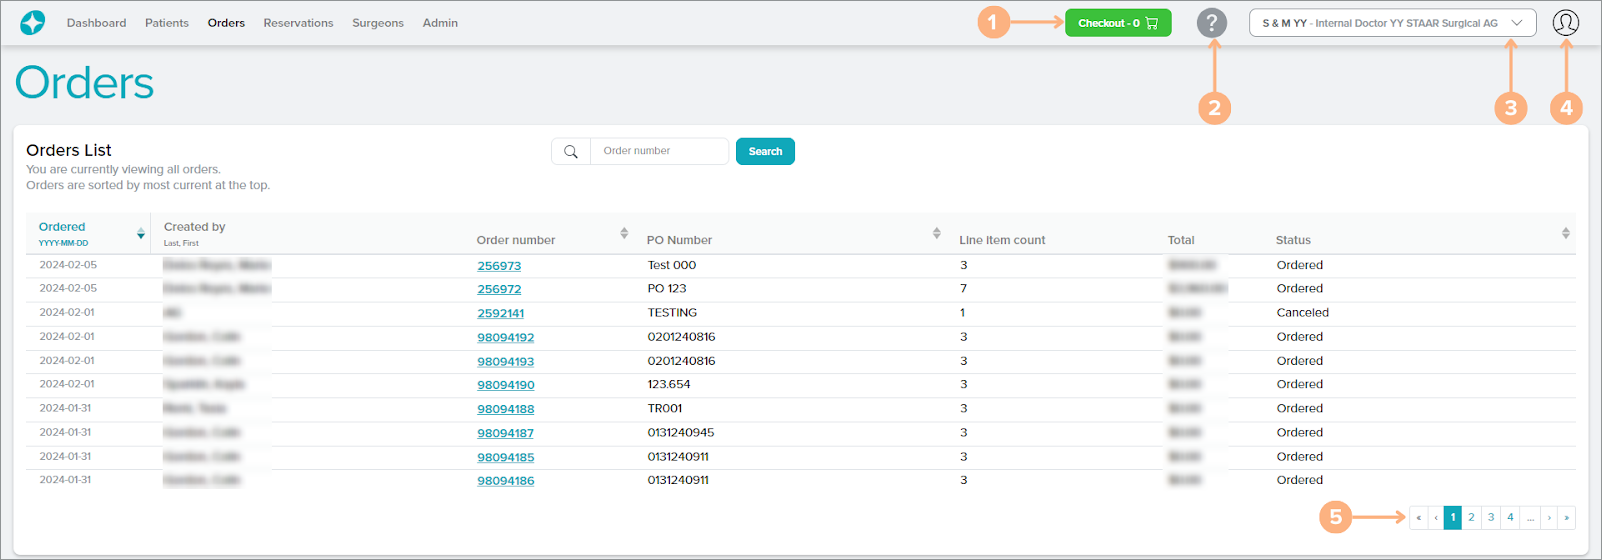Go to the next page arrow

click(x=1549, y=518)
